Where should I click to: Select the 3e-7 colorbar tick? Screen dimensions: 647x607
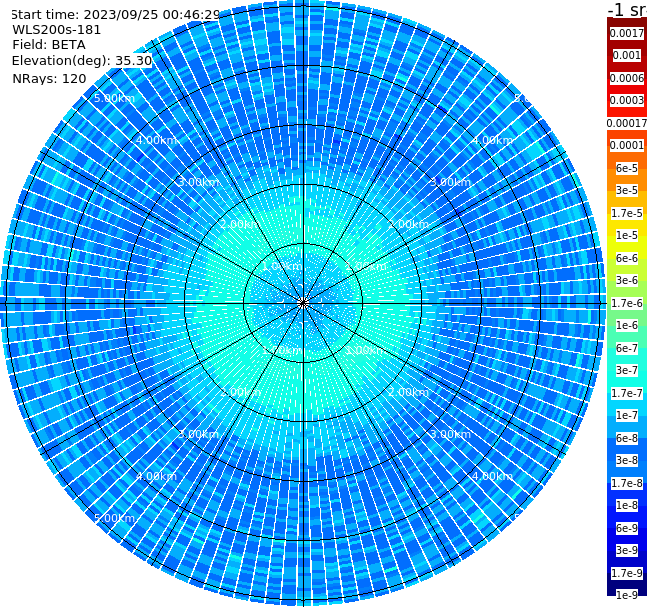(x=627, y=370)
